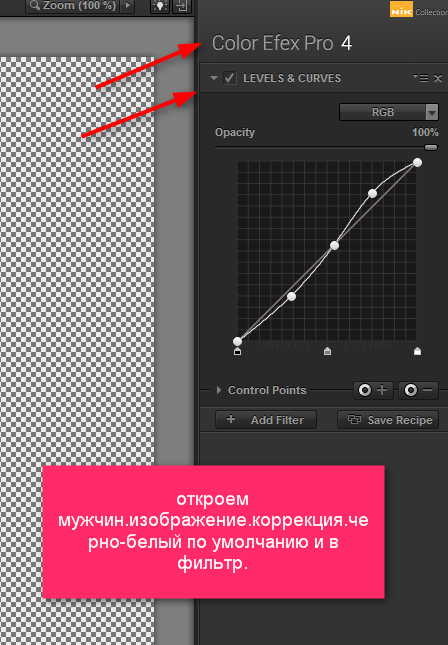Click the Opacity slider handle
Viewport: 448px width, 645px height.
(x=431, y=147)
